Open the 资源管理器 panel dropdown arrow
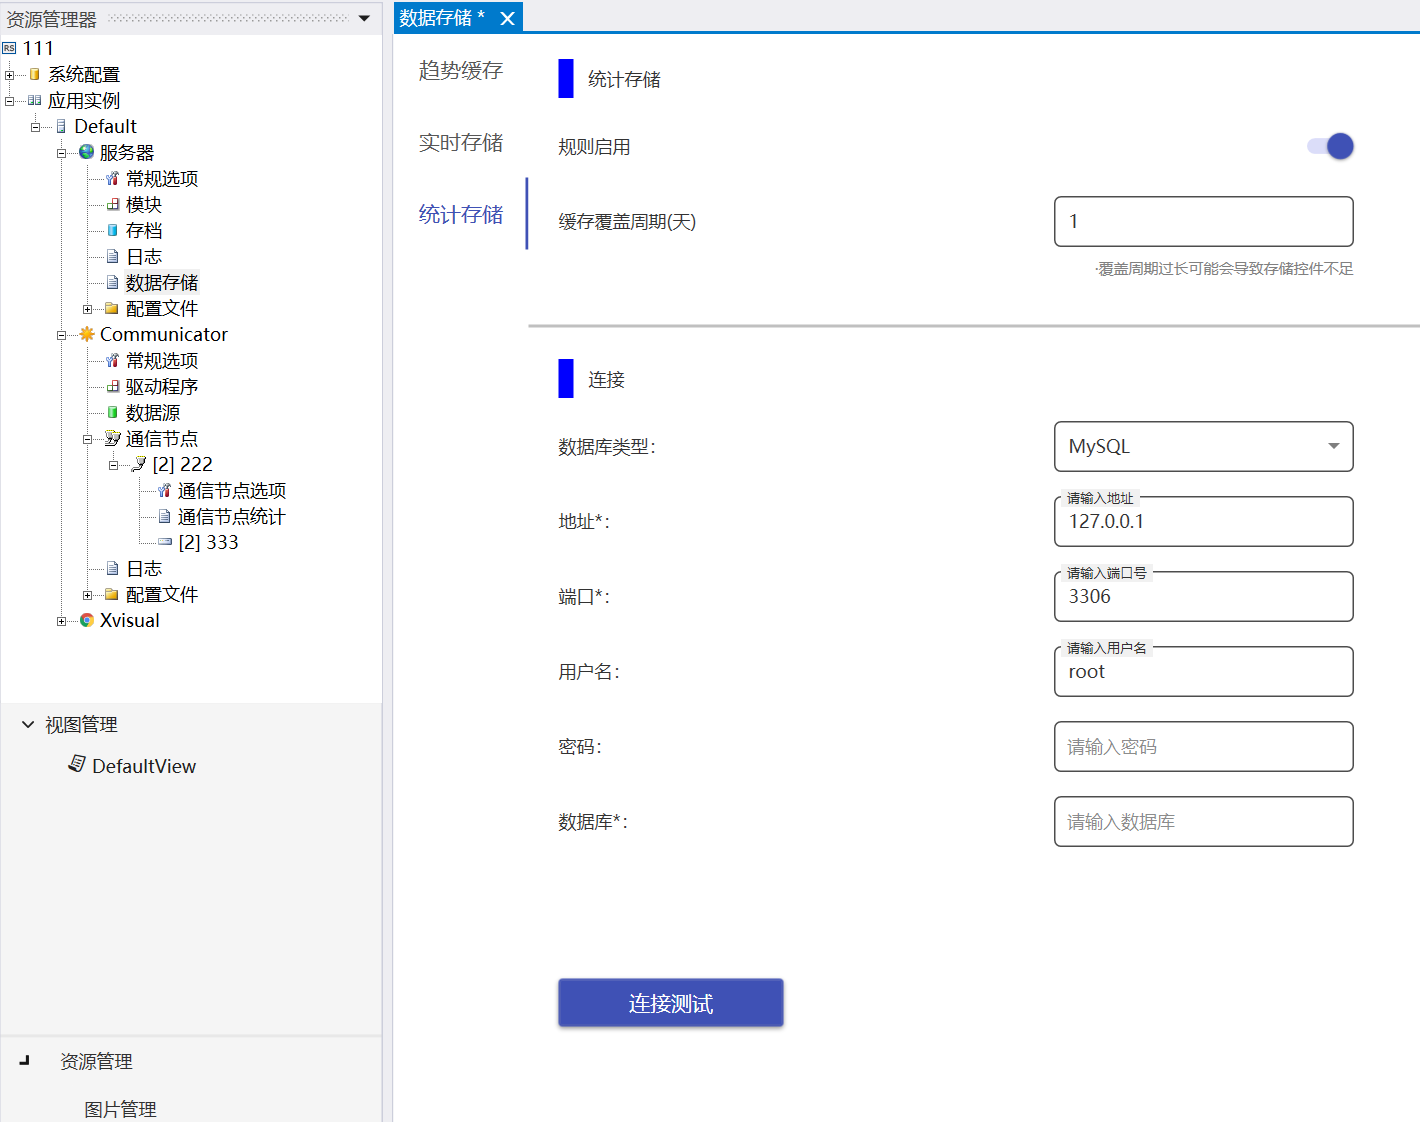 click(364, 18)
